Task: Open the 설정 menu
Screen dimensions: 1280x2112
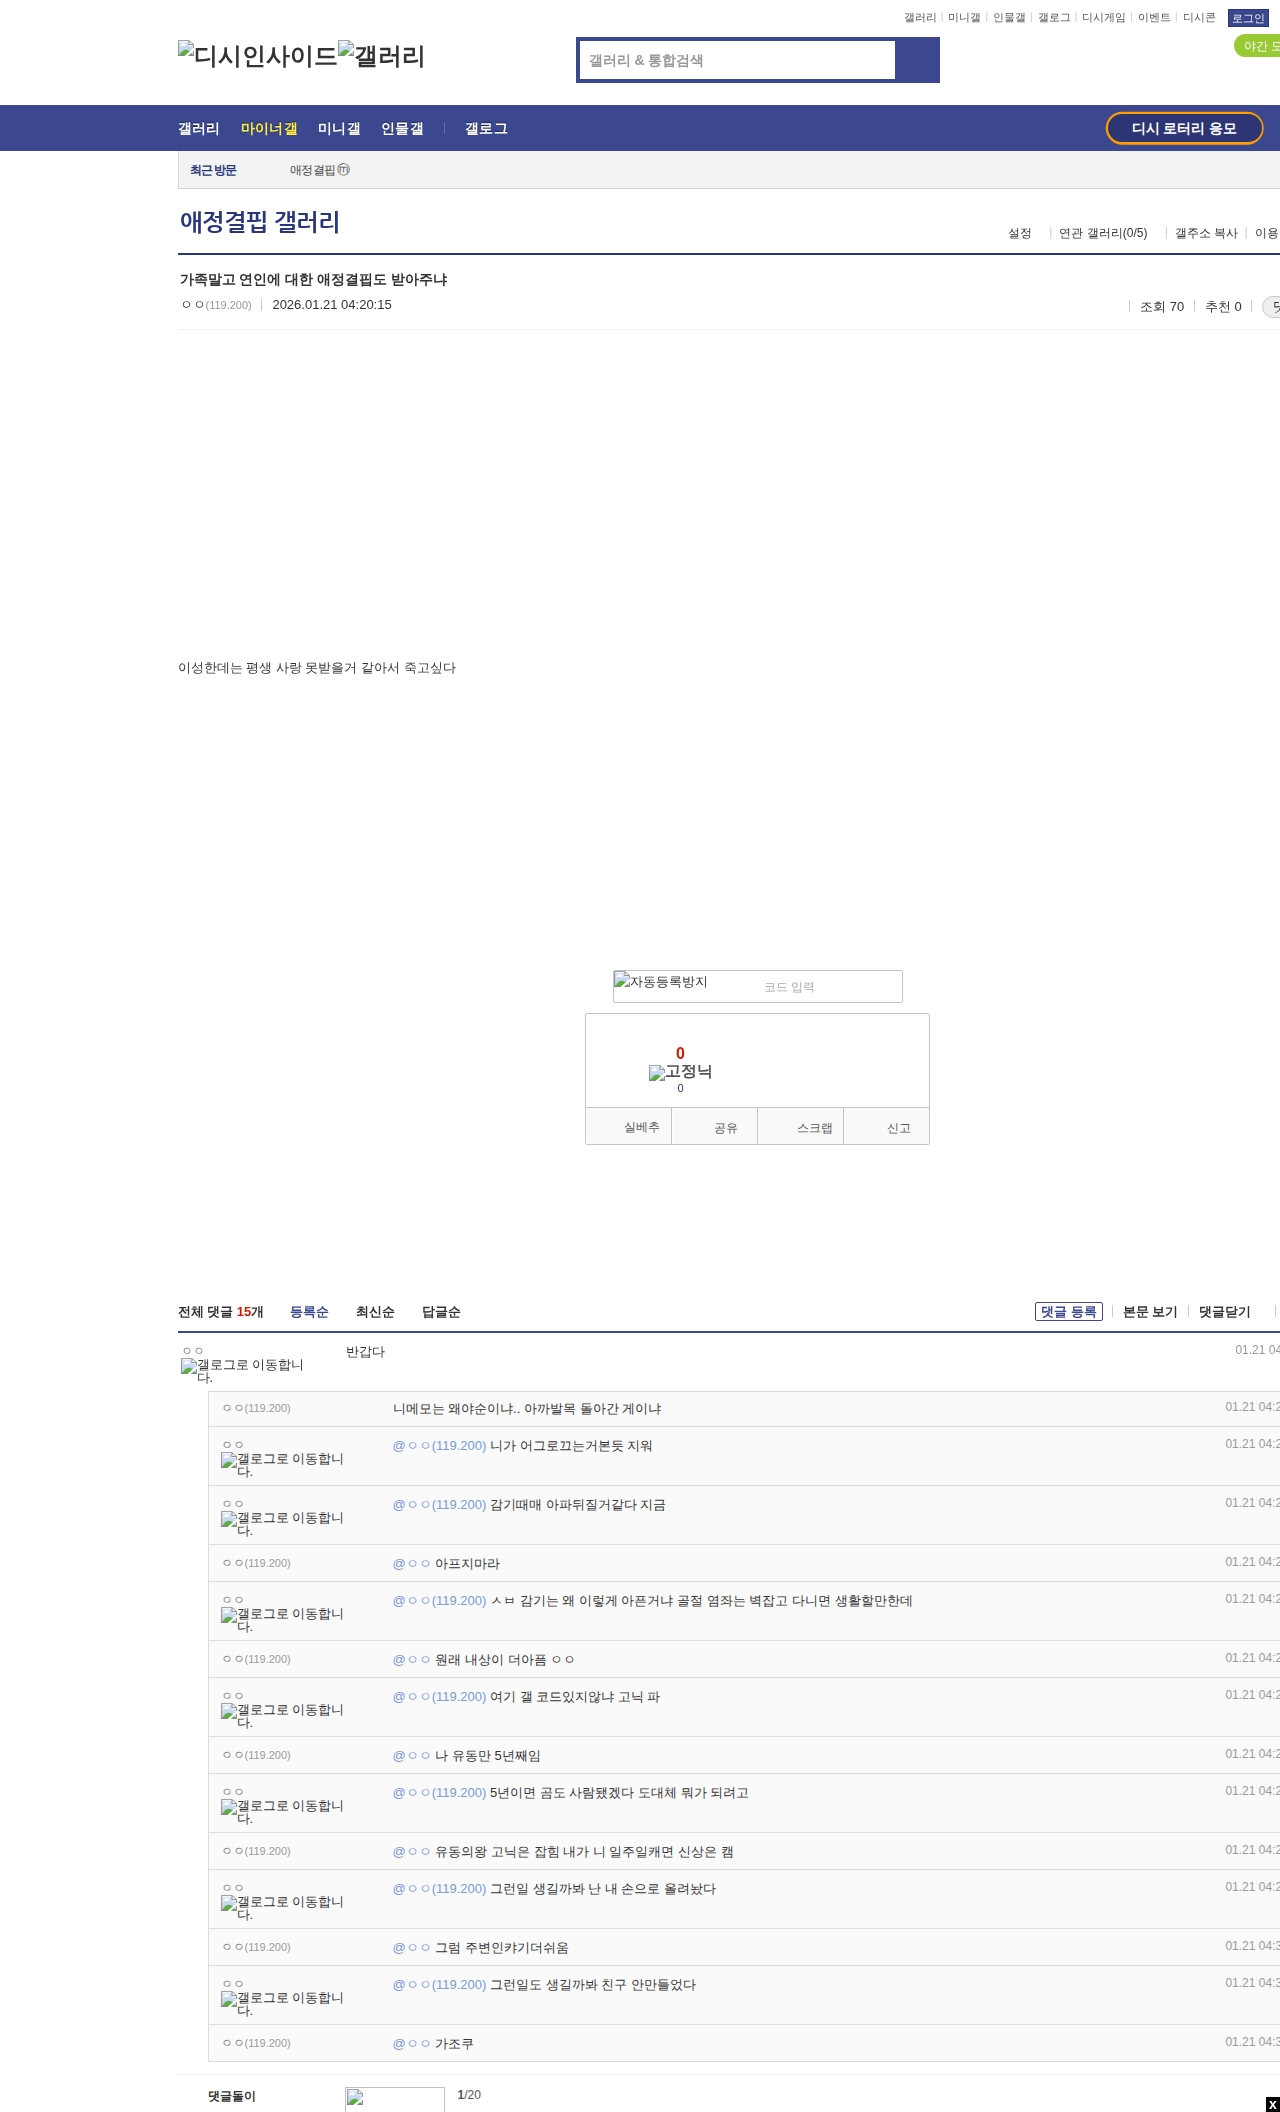Action: [1020, 233]
